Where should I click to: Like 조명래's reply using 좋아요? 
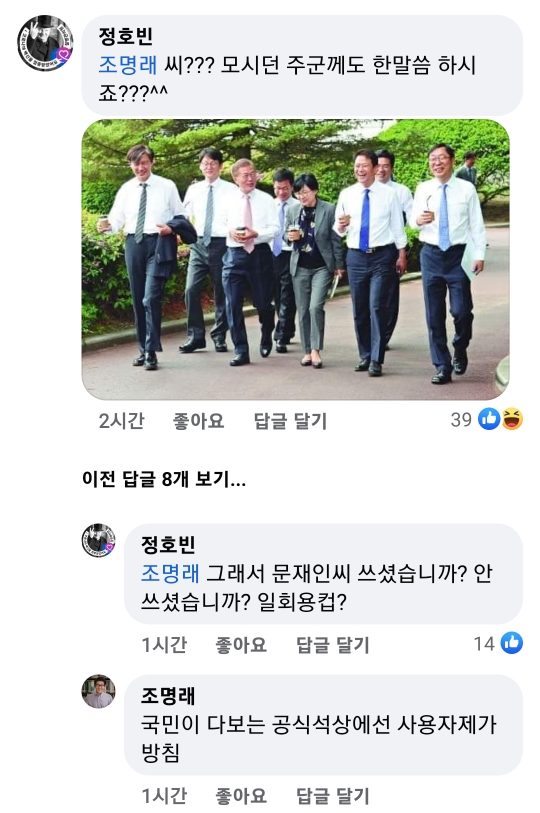pyautogui.click(x=241, y=796)
